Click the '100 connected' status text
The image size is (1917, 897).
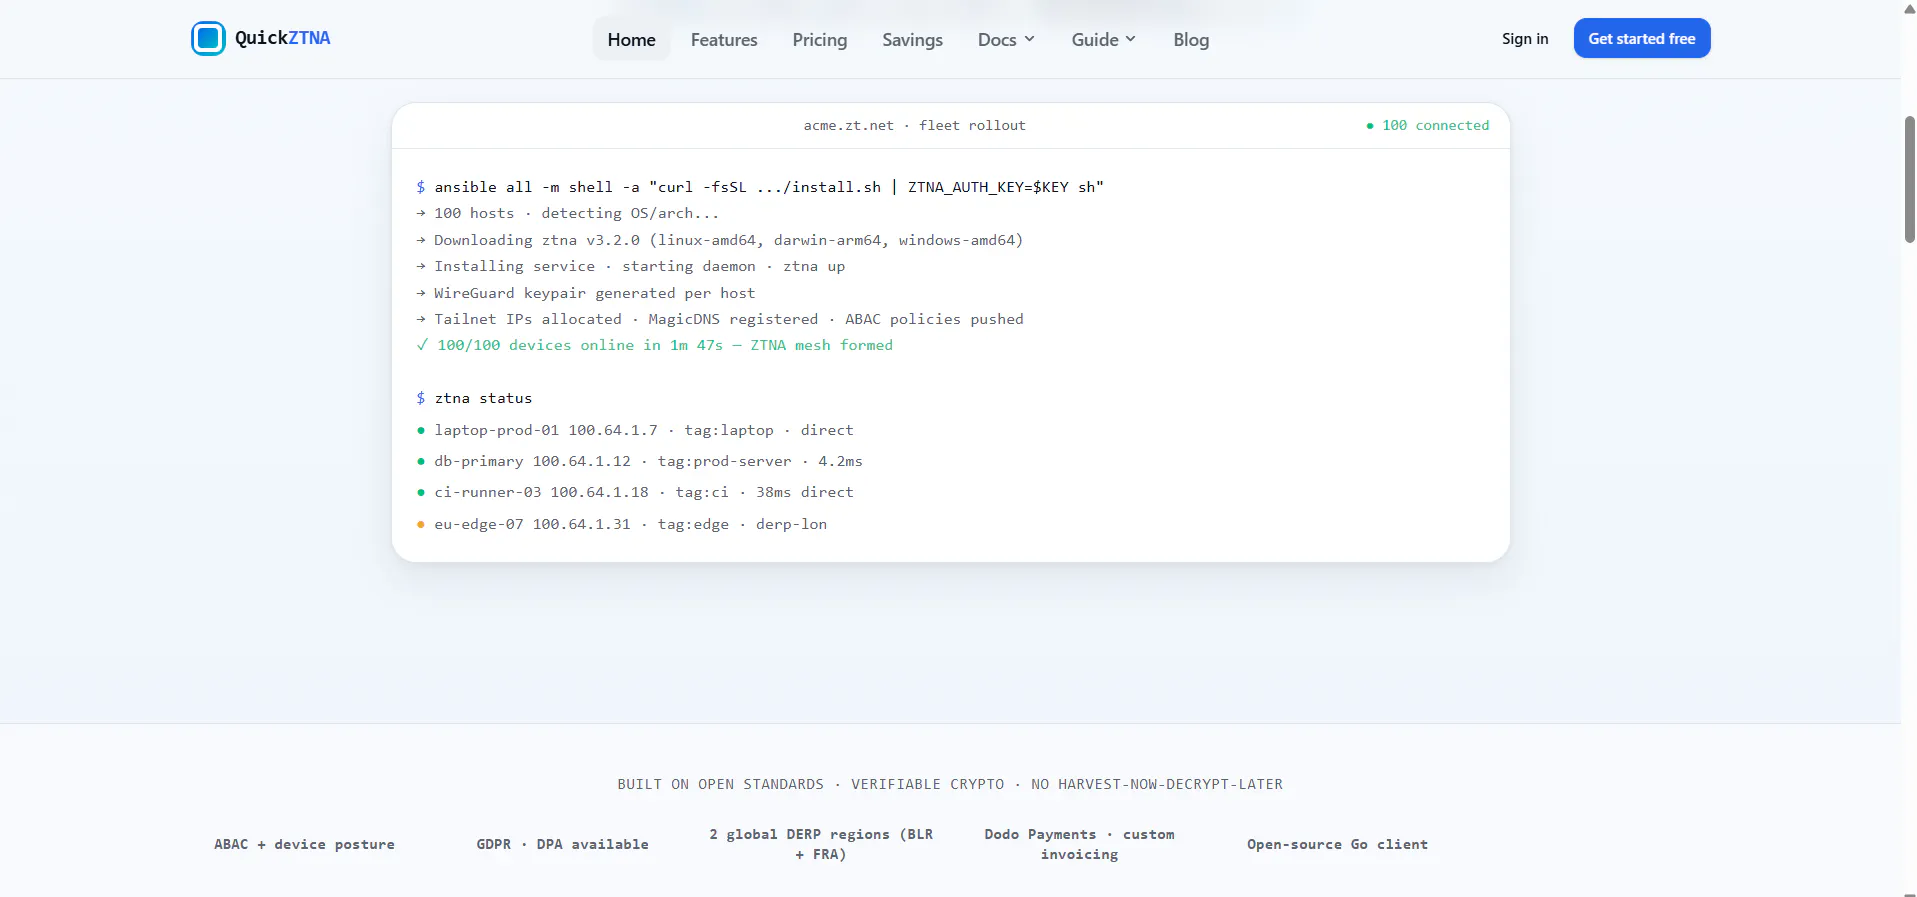(1435, 125)
